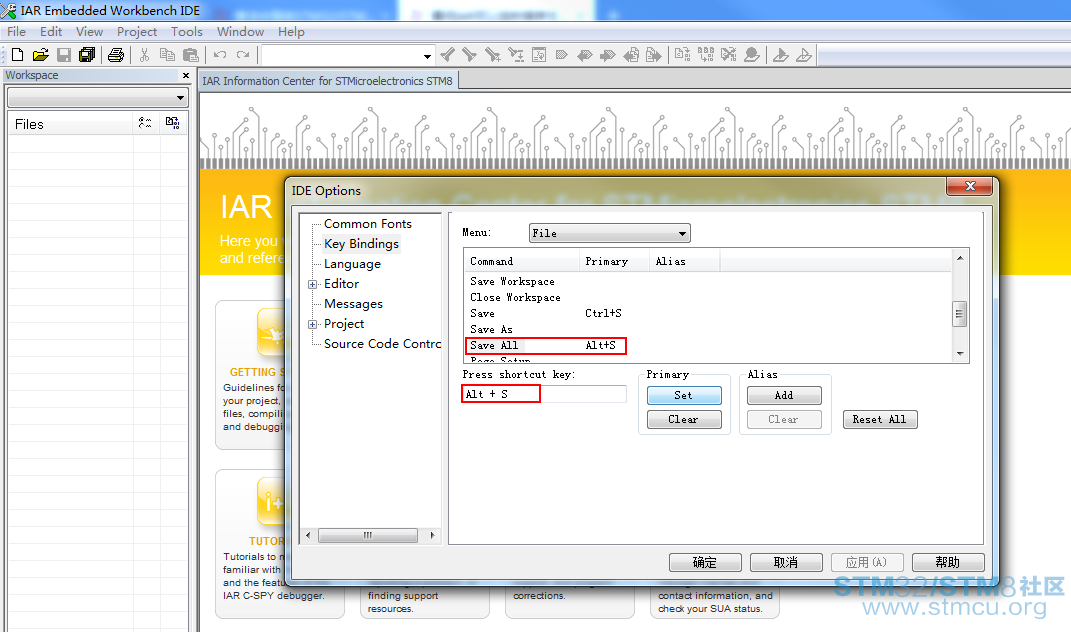Open the File menu

pyautogui.click(x=16, y=31)
